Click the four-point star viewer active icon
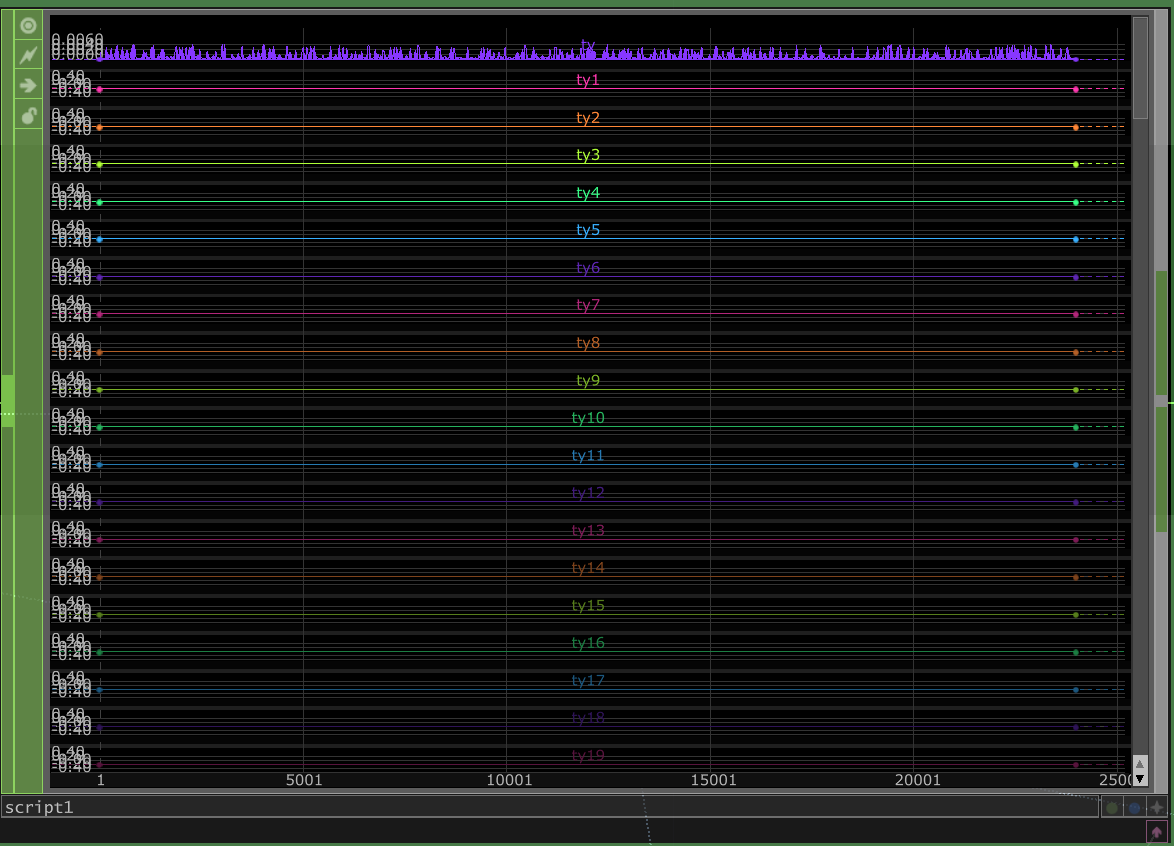This screenshot has height=846, width=1174. click(1157, 807)
